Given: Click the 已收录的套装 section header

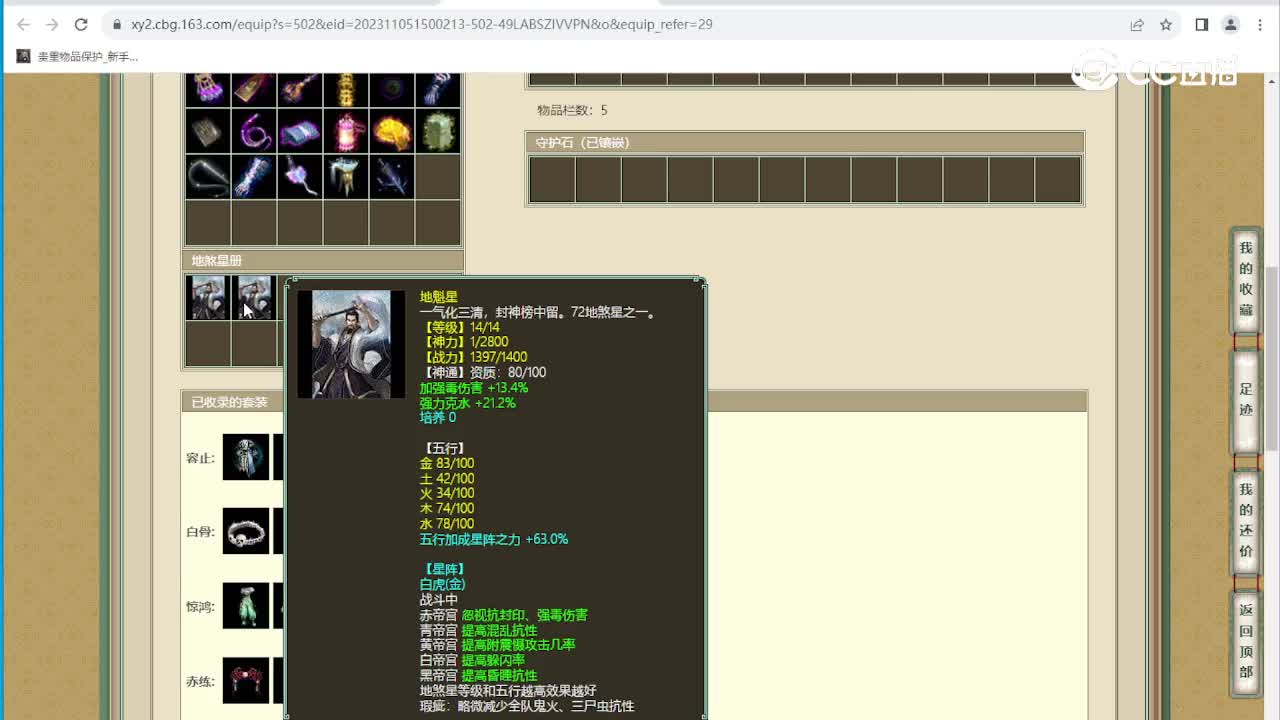Looking at the screenshot, I should [x=634, y=402].
